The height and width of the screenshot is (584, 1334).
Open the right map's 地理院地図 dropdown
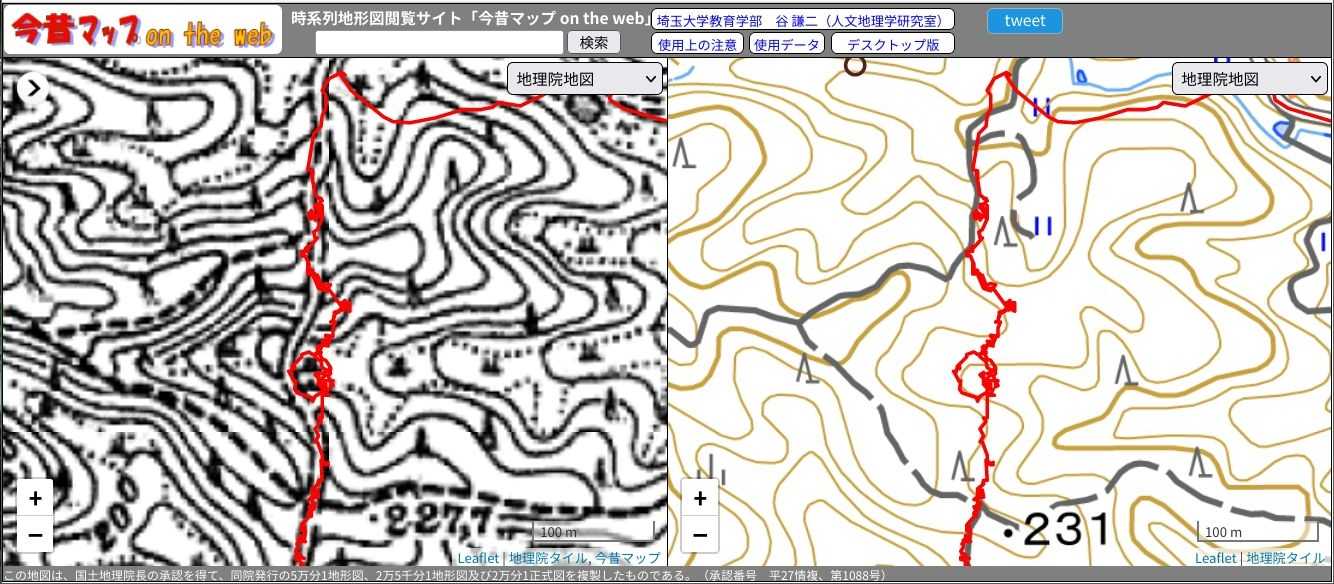pyautogui.click(x=1249, y=79)
